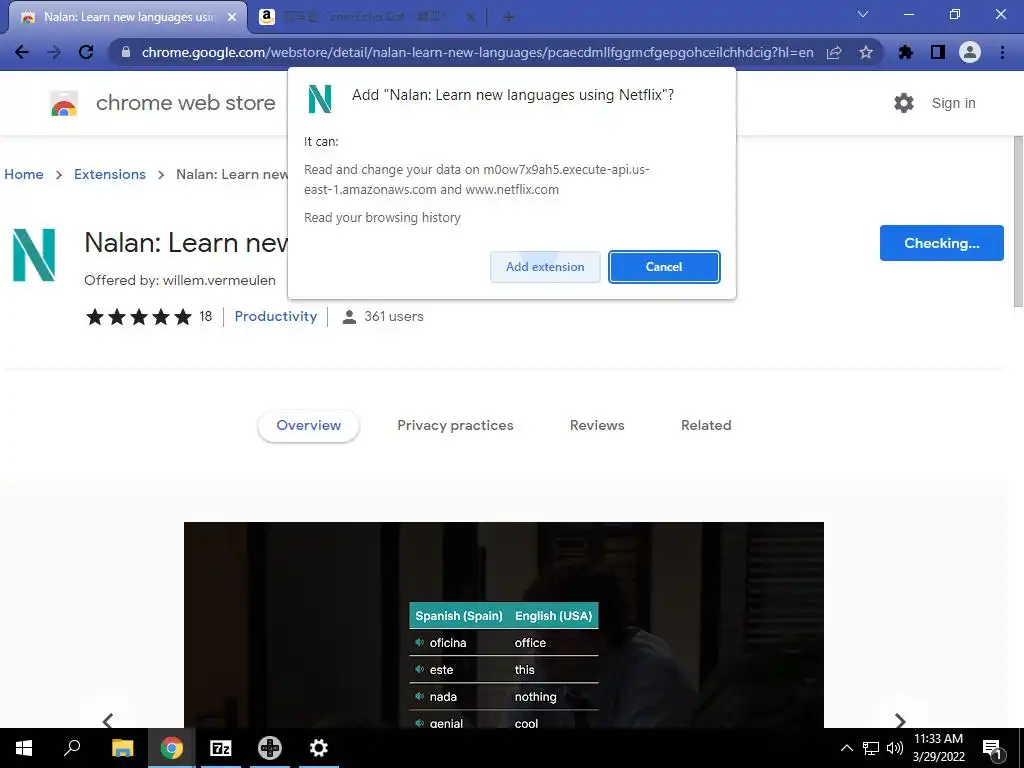Click the Sign in link
Screen dimensions: 1024x768
tap(953, 103)
